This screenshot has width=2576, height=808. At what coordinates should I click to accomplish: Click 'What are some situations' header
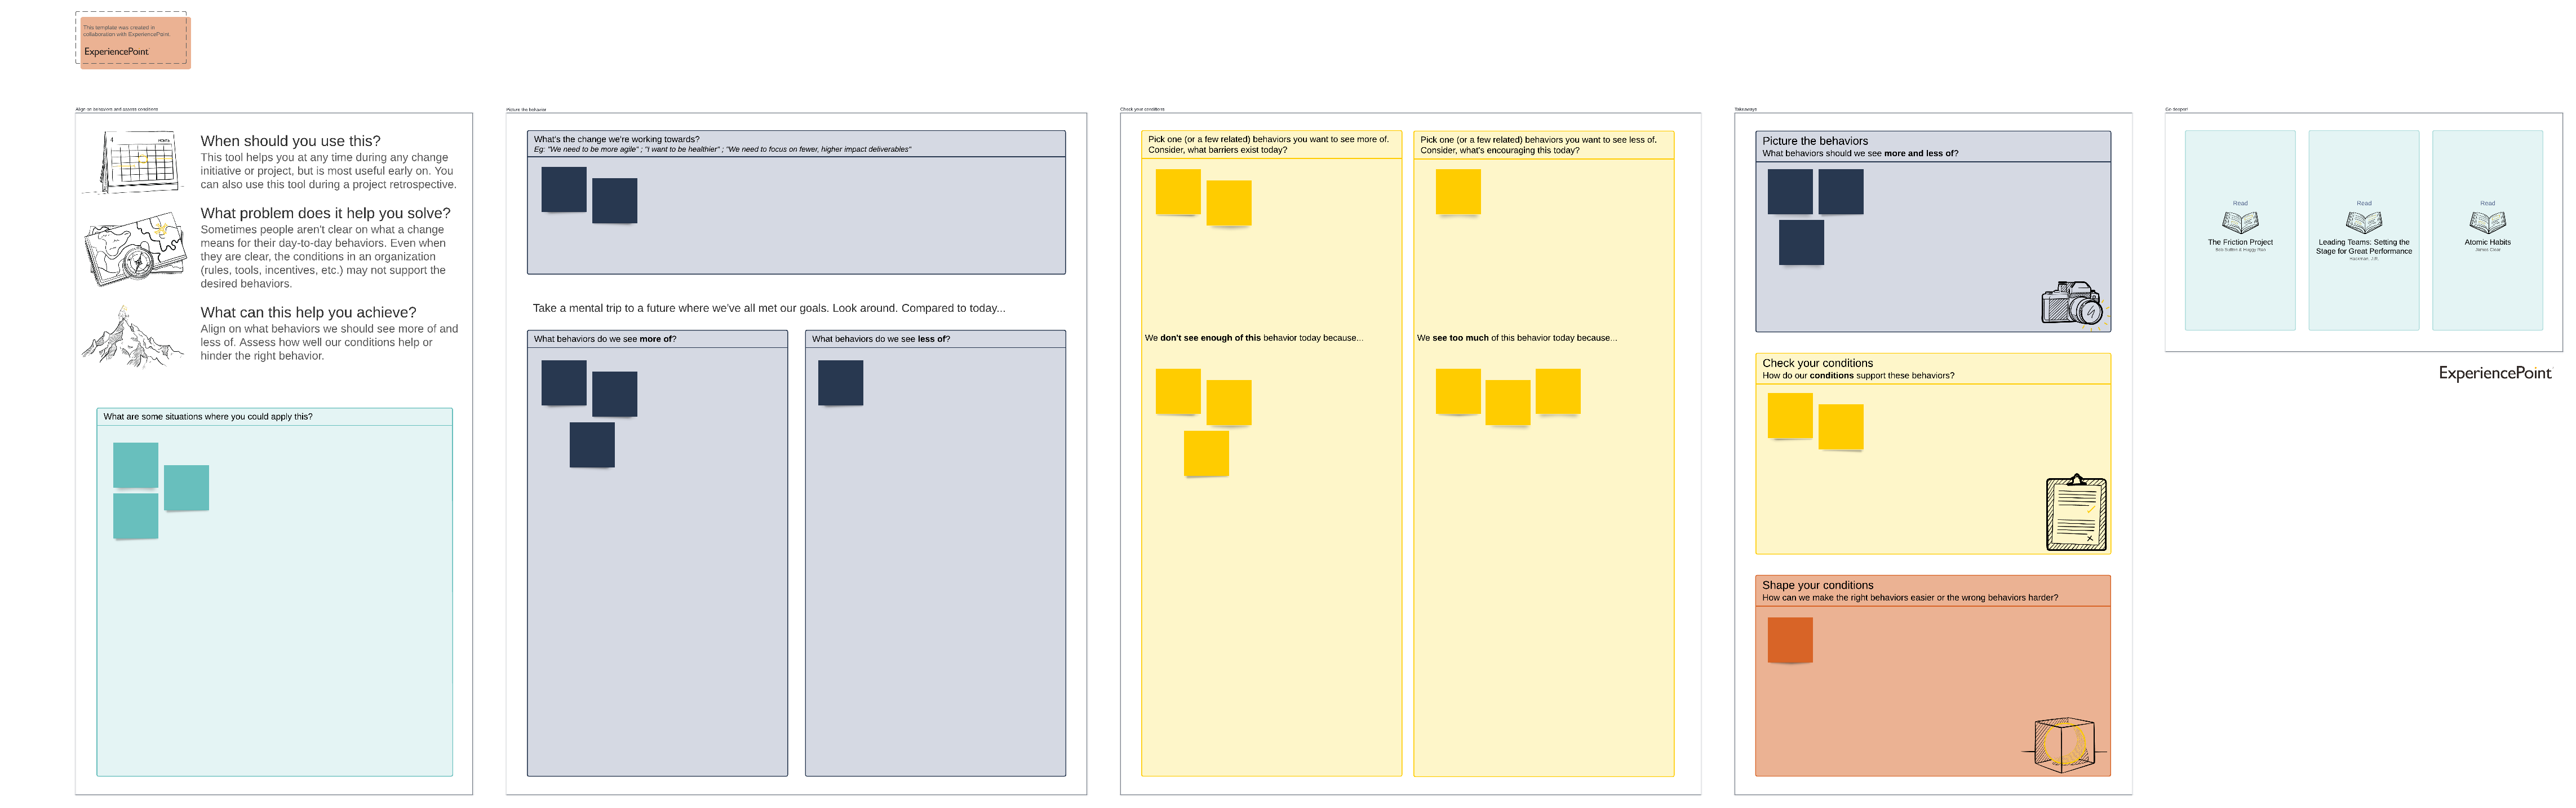point(208,416)
